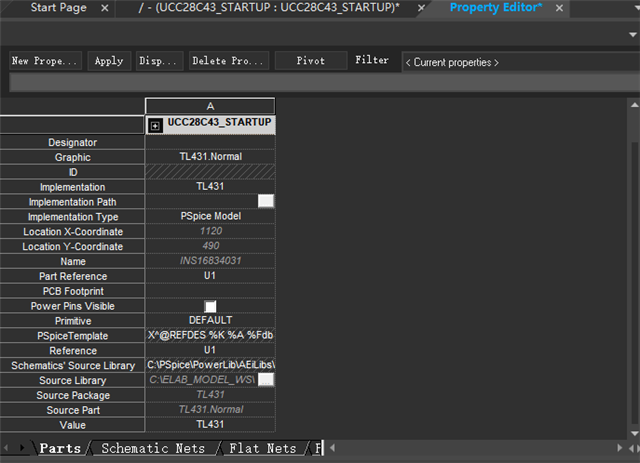This screenshot has width=640, height=463.
Task: Apply the property changes
Action: coord(109,61)
